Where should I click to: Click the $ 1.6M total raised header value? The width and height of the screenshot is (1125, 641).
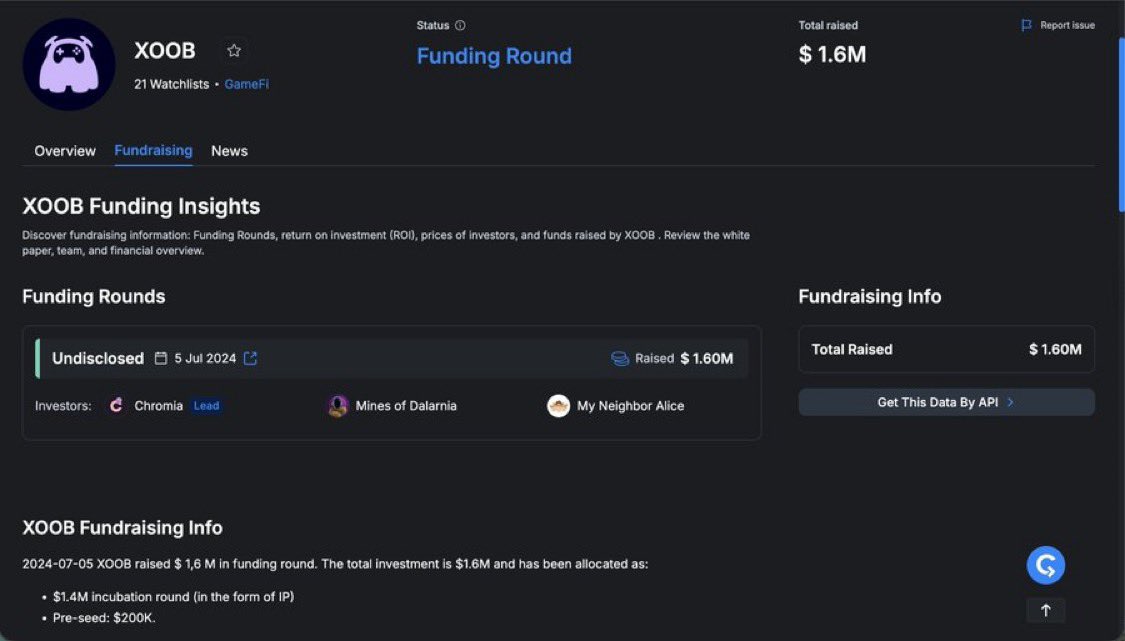(832, 54)
